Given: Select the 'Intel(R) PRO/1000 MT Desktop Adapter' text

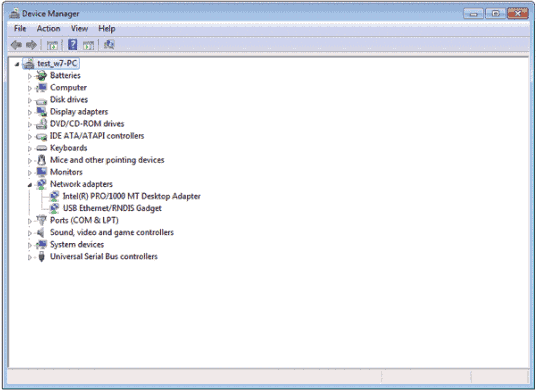Looking at the screenshot, I should tap(132, 196).
